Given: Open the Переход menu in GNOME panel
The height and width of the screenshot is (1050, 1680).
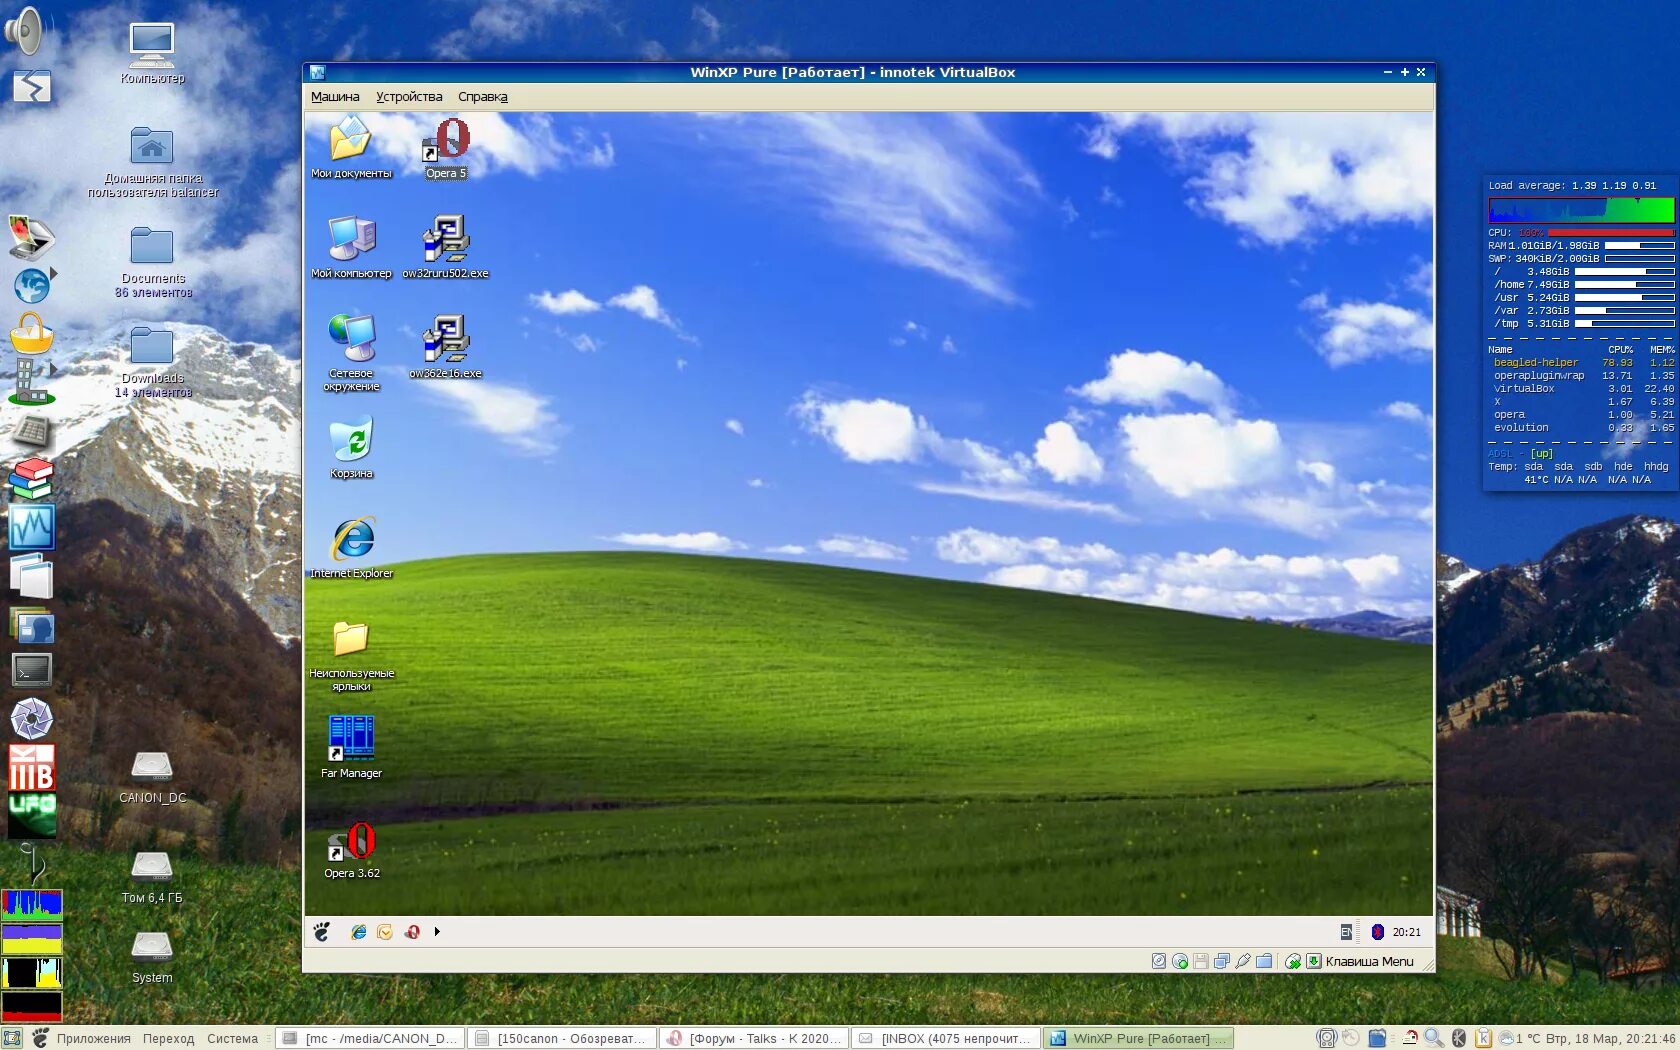Looking at the screenshot, I should pos(168,1039).
